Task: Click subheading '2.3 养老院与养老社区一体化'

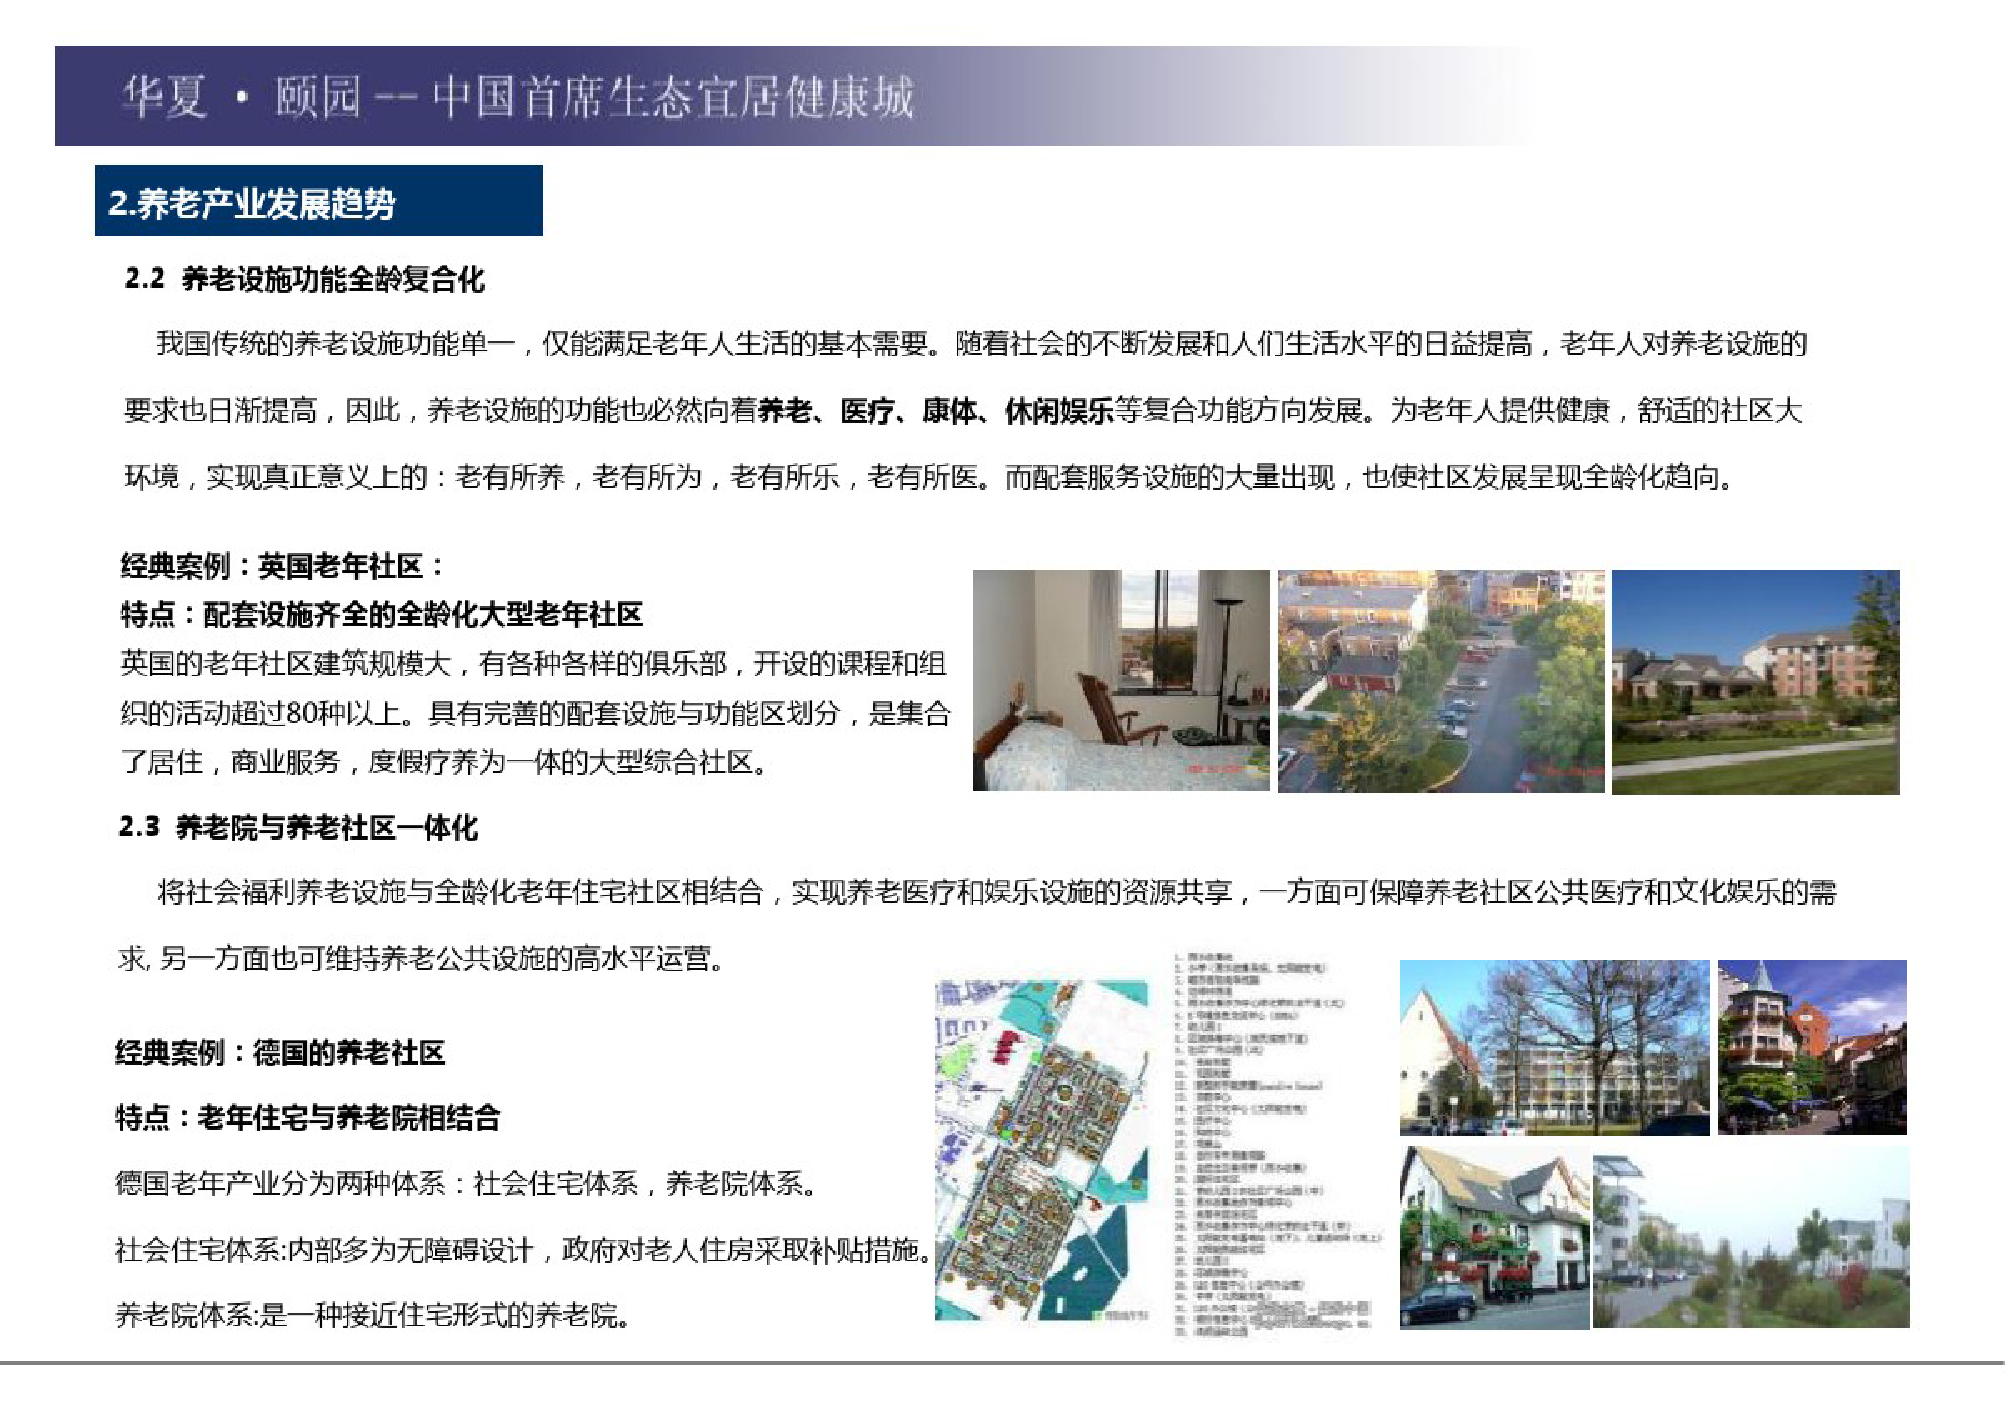Action: 298,827
